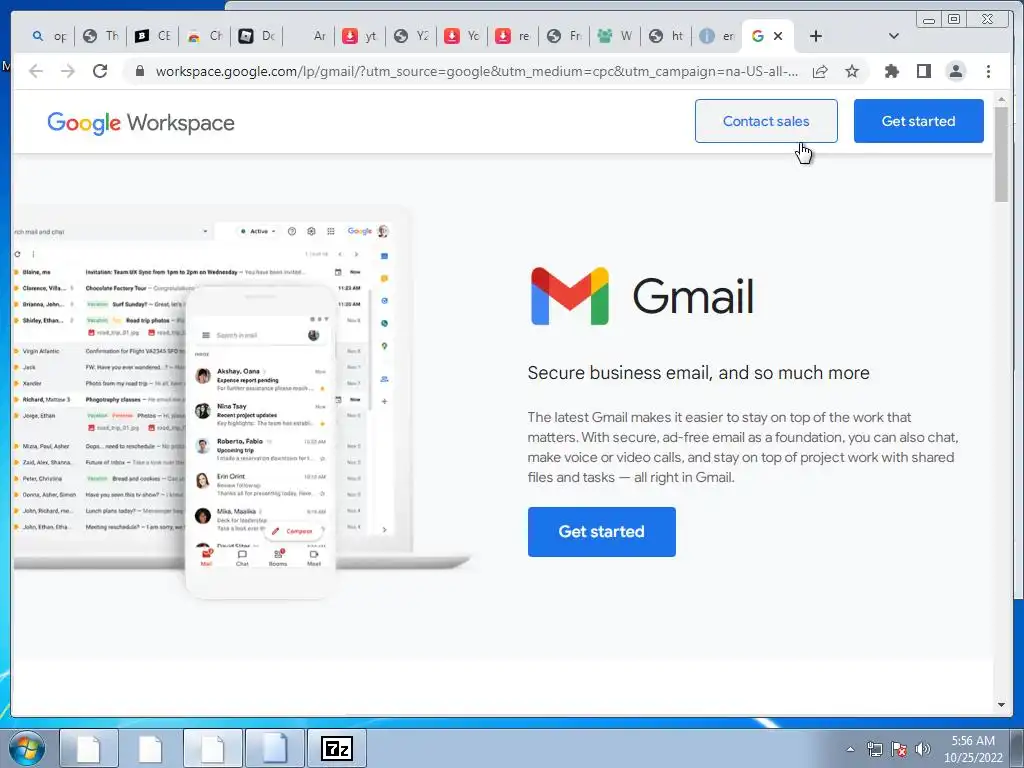
Task: Click 'Secure business email, and so much more'
Action: [698, 373]
